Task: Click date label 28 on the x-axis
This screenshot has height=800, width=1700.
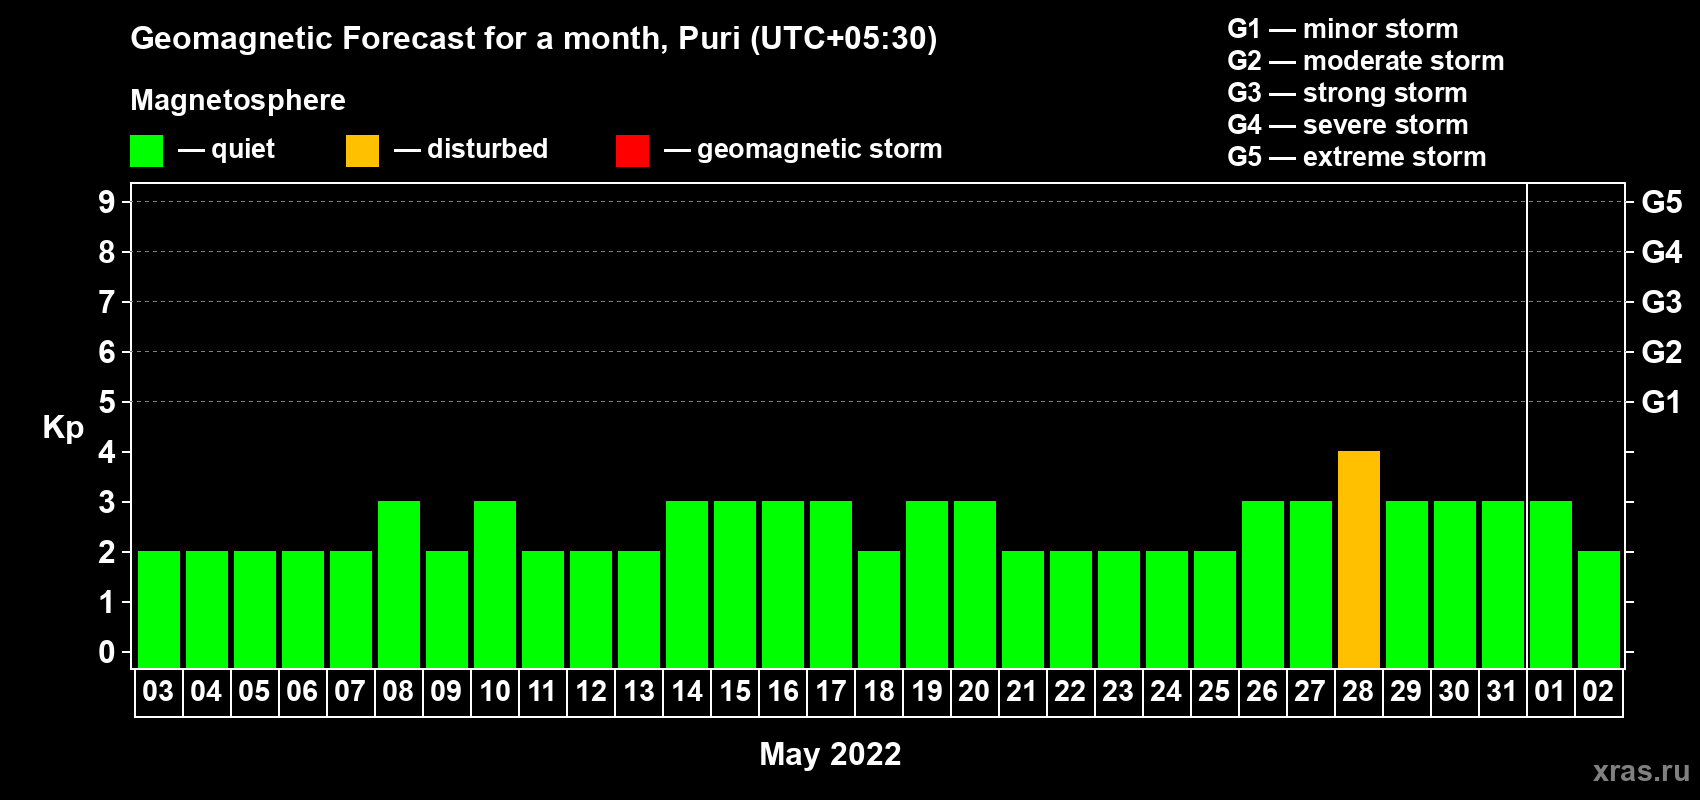Action: 1358,691
